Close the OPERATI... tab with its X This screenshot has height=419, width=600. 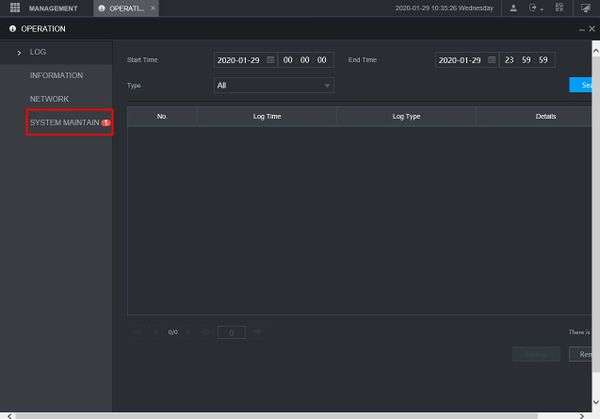[153, 8]
